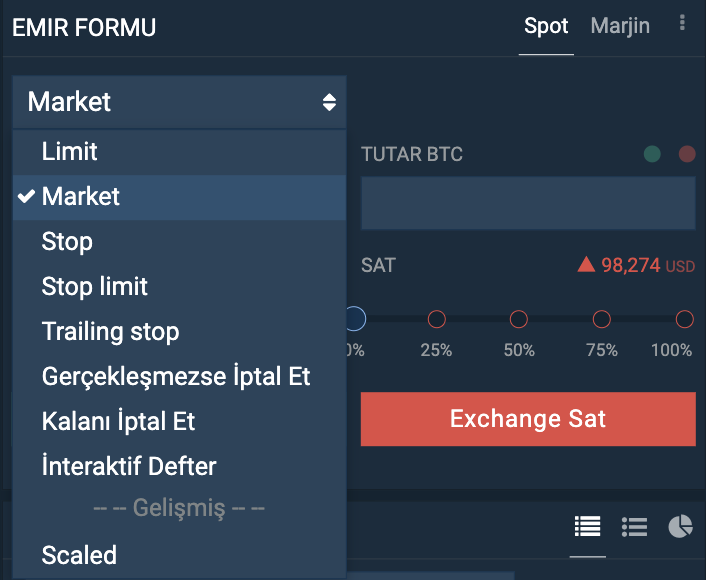The width and height of the screenshot is (706, 580).
Task: Set the amount slider to 50%
Action: tap(519, 319)
